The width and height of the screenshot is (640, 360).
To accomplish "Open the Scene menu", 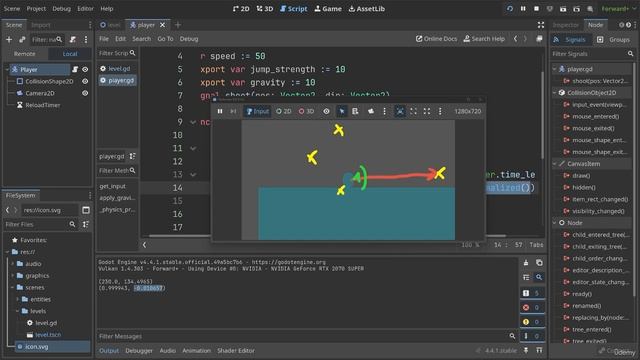I will (12, 9).
